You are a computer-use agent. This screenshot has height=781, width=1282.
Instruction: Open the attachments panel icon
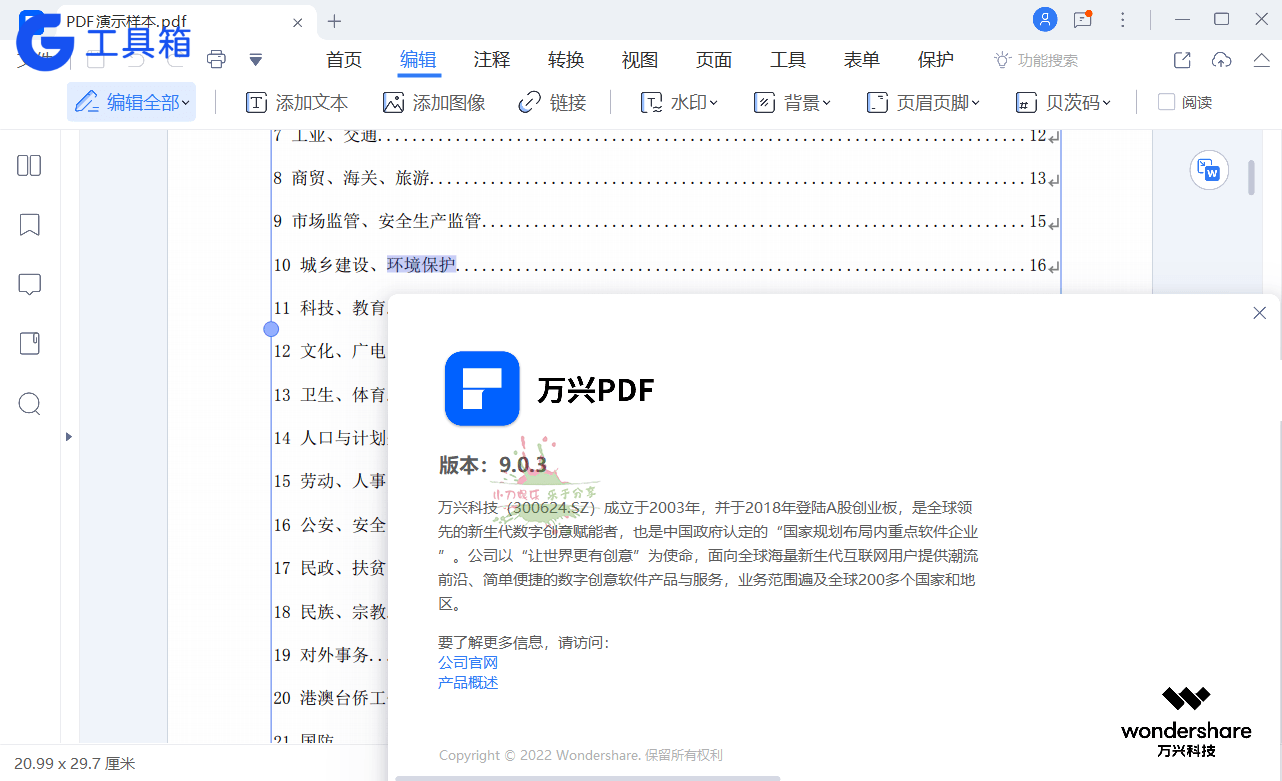[30, 344]
